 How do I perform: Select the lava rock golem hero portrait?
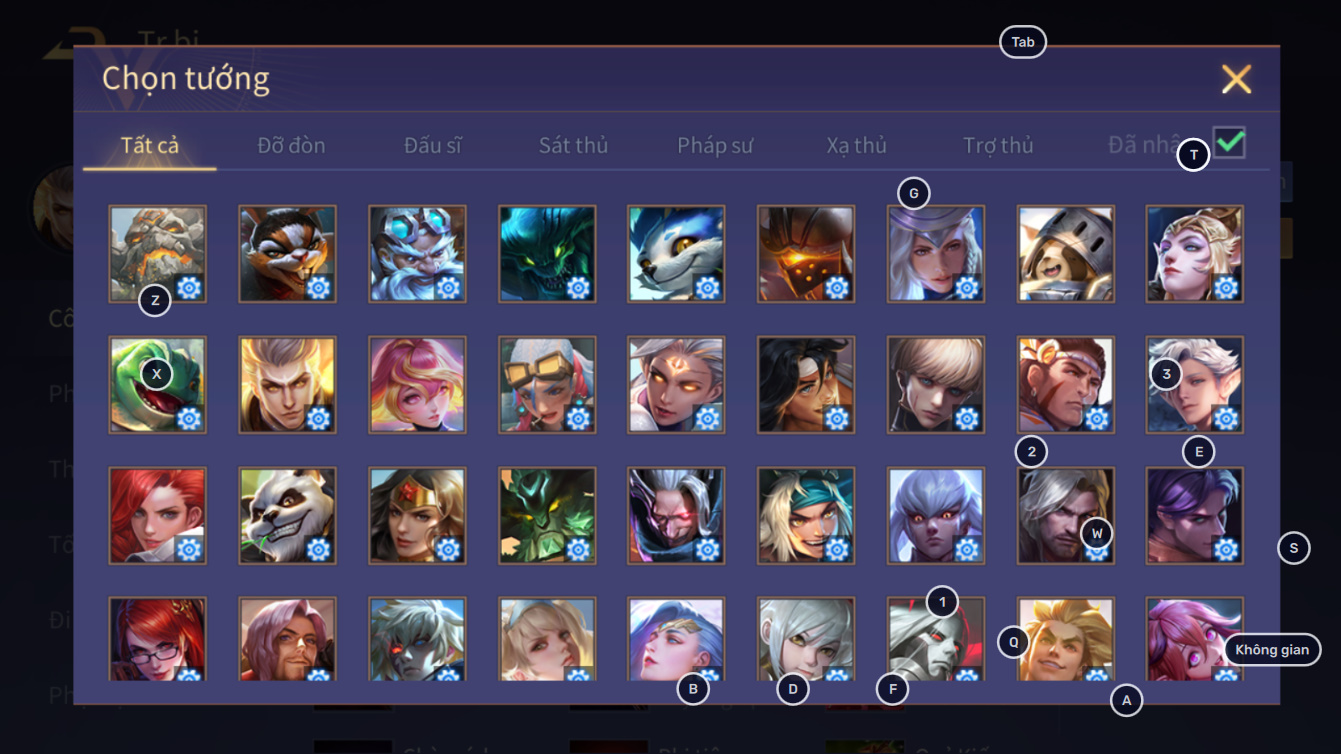click(158, 254)
